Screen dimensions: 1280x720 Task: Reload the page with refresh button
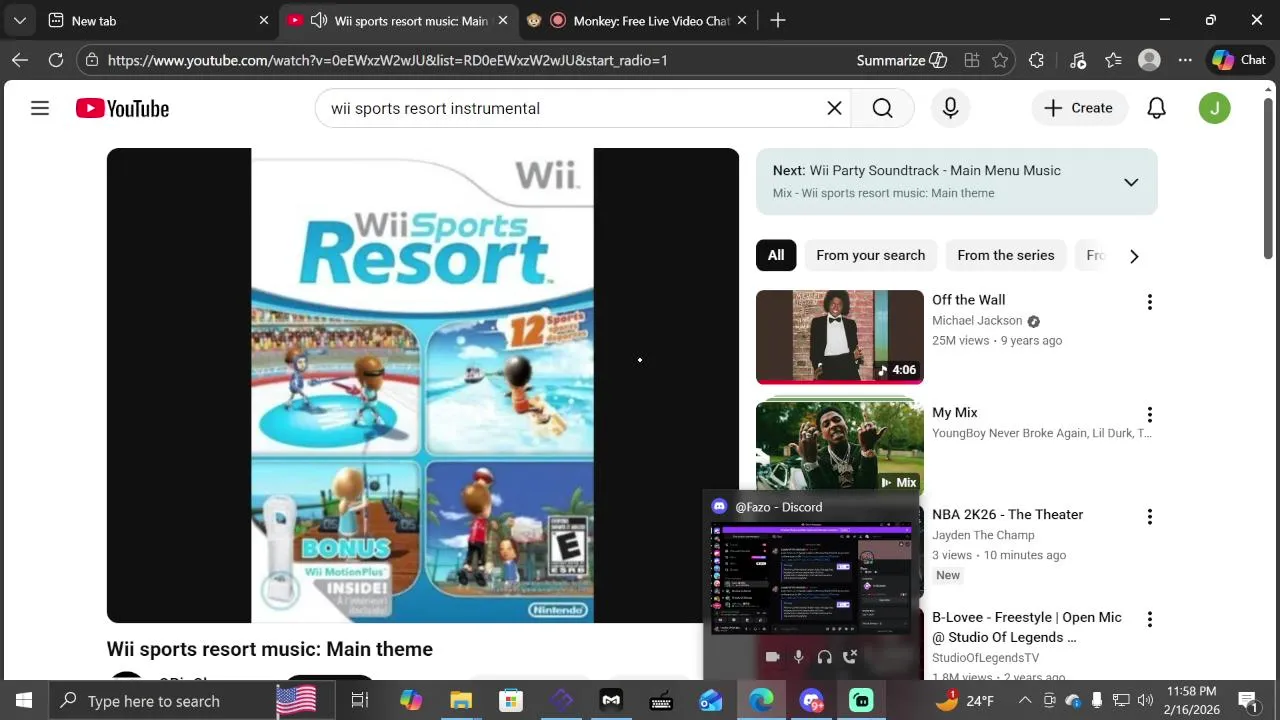[x=56, y=60]
